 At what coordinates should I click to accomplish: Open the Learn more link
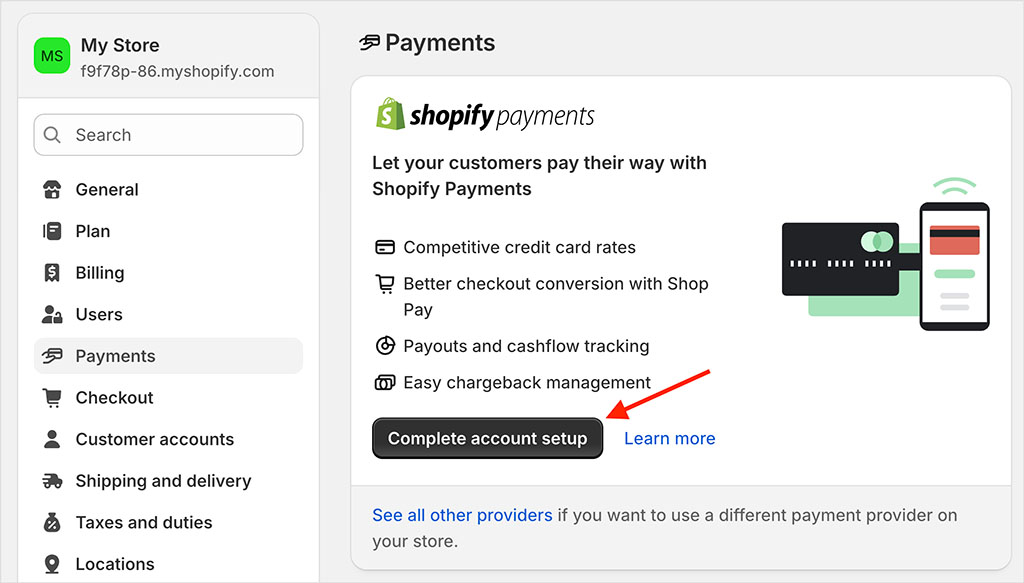pyautogui.click(x=669, y=438)
